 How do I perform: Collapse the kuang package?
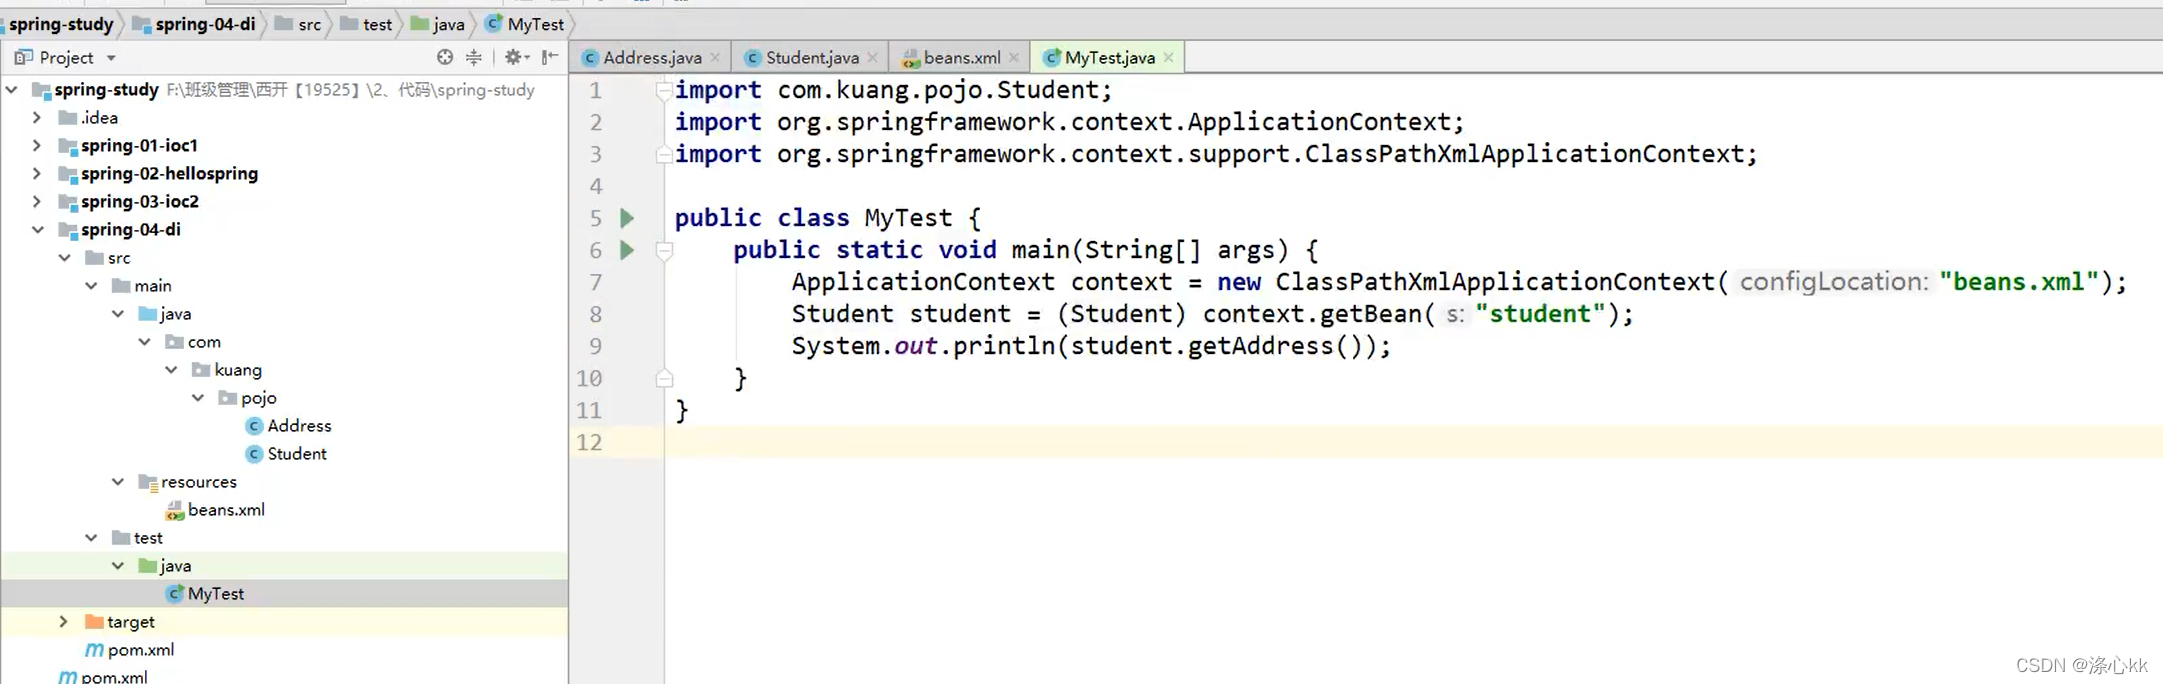pyautogui.click(x=171, y=370)
